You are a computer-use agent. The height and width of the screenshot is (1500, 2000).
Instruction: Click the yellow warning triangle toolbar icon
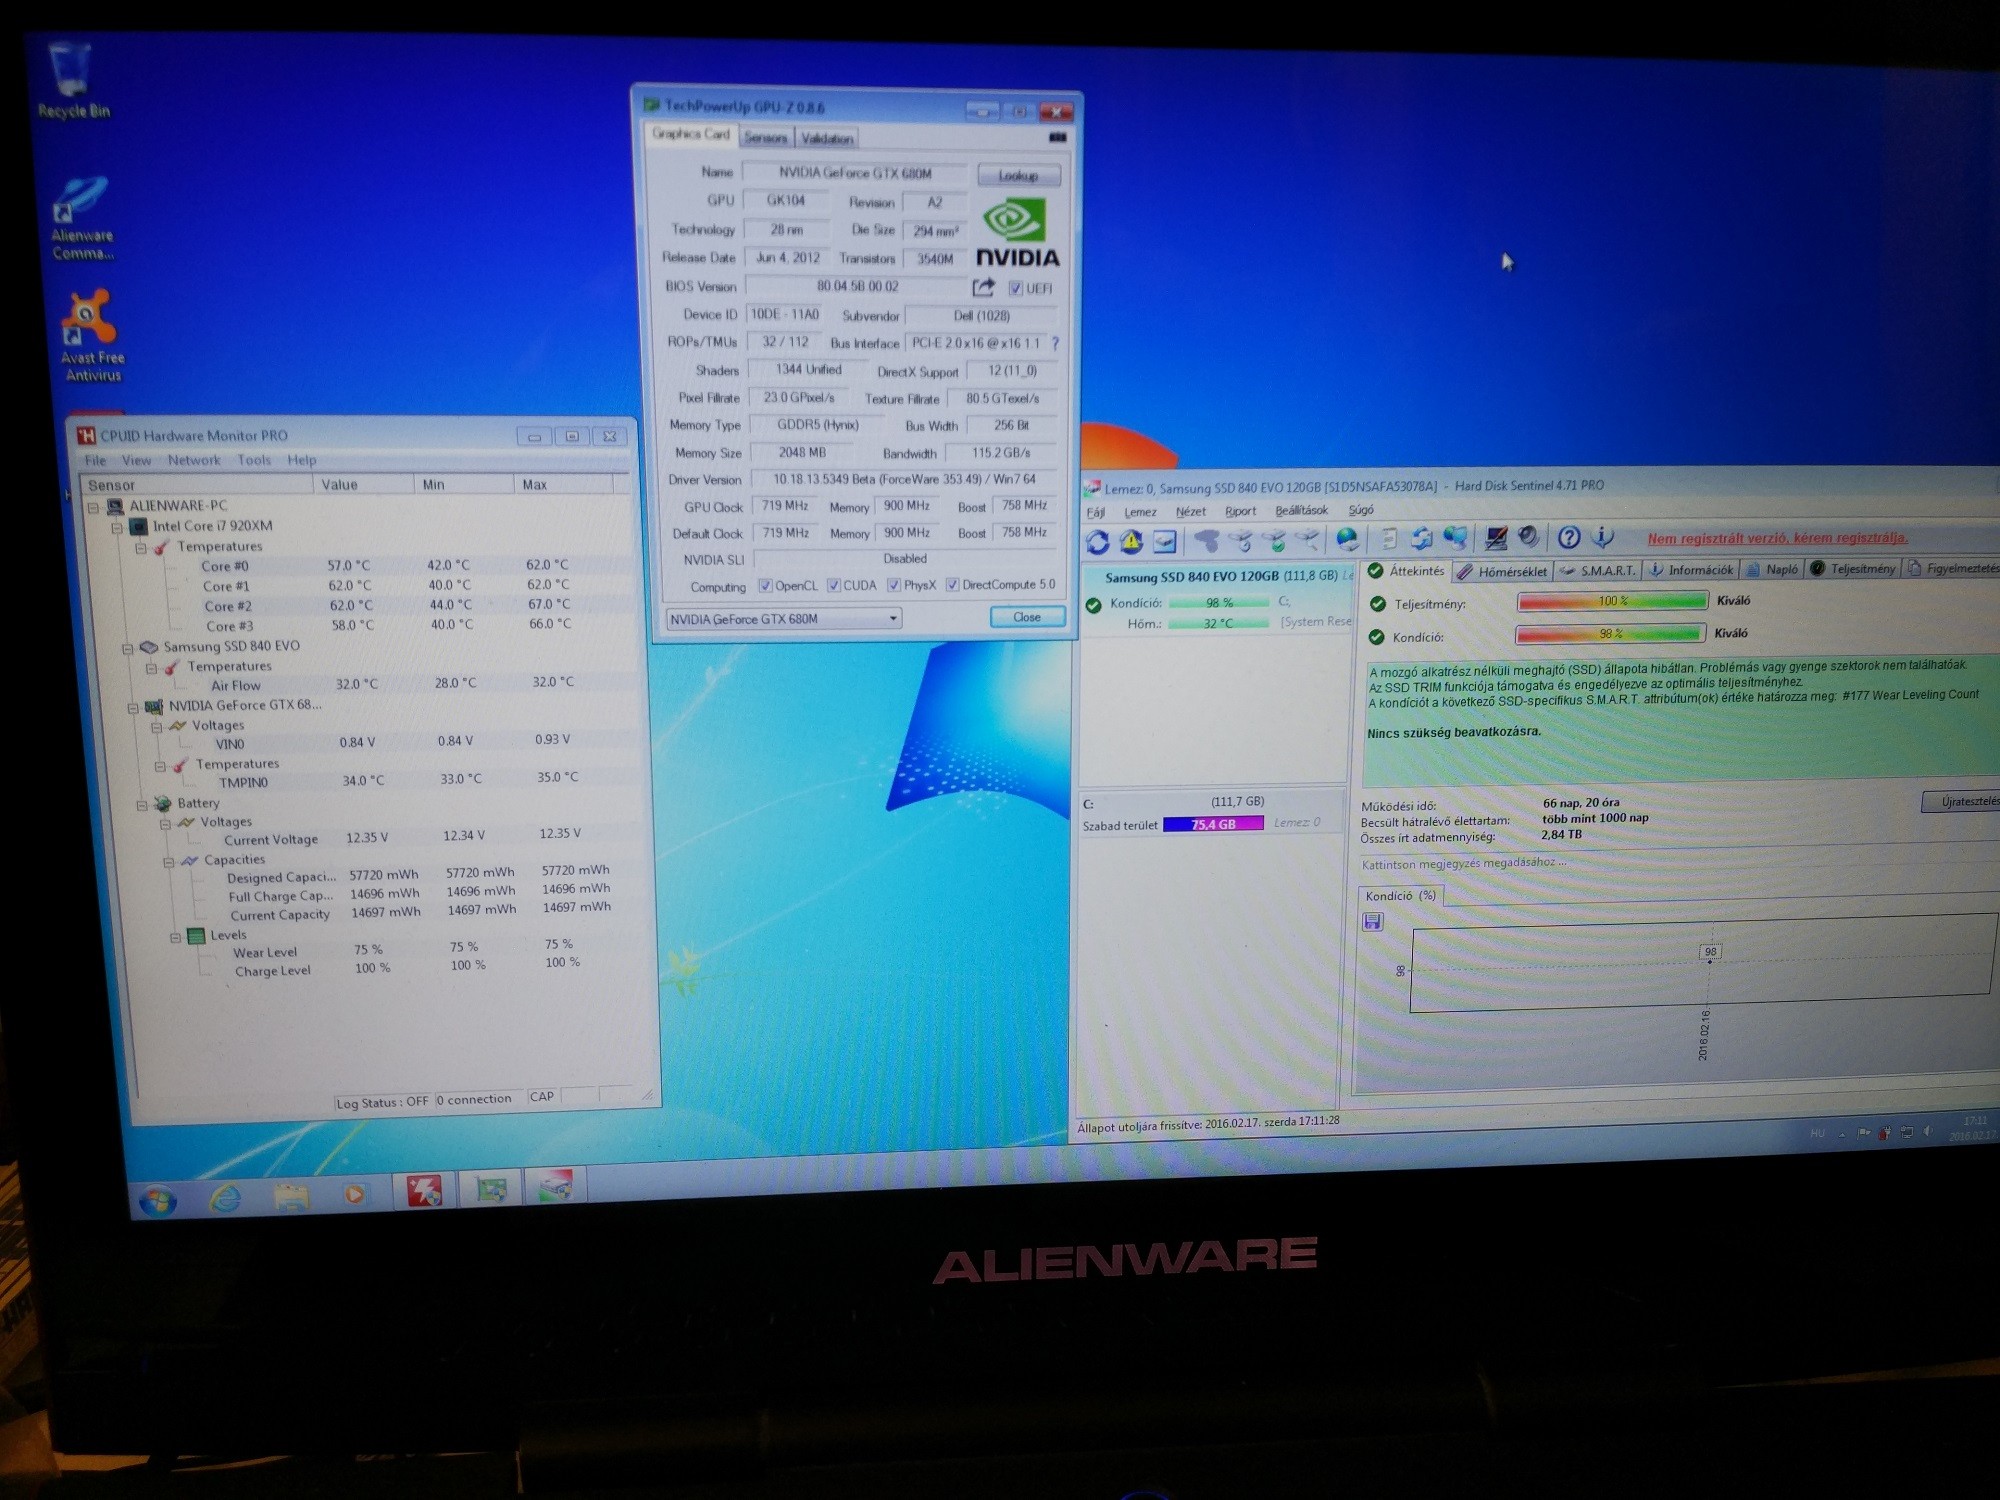click(x=1131, y=541)
